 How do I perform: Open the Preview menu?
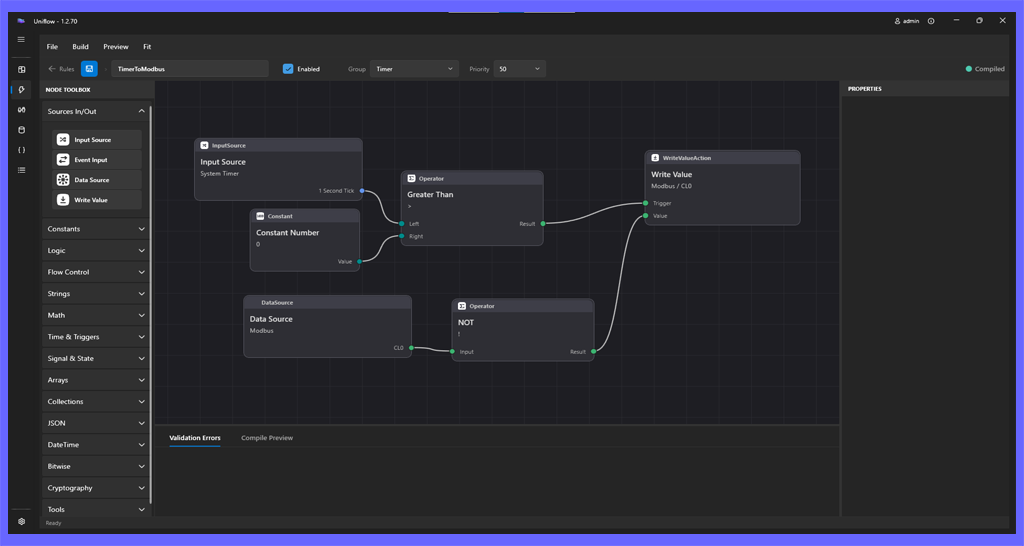[x=116, y=47]
